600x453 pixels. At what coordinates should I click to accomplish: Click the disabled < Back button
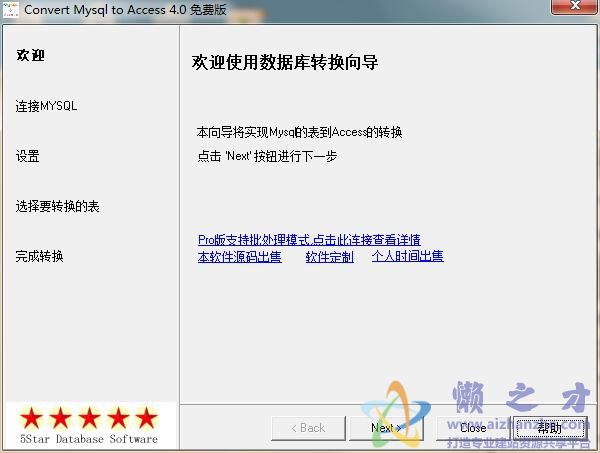click(x=308, y=428)
